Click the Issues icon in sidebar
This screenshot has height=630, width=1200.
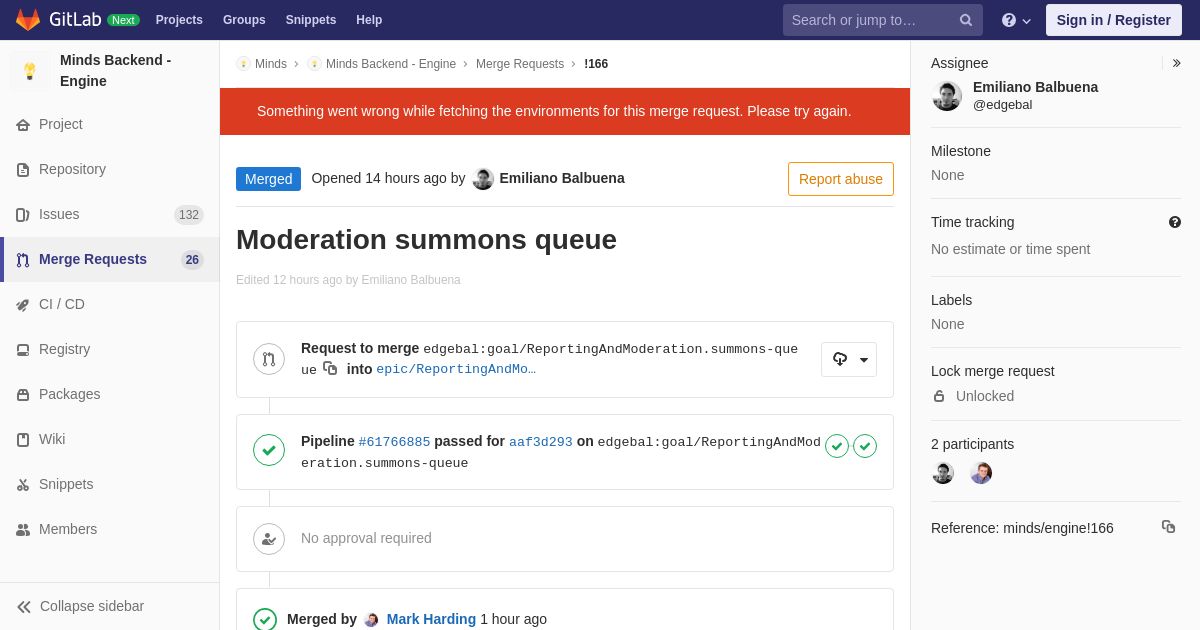tap(23, 215)
